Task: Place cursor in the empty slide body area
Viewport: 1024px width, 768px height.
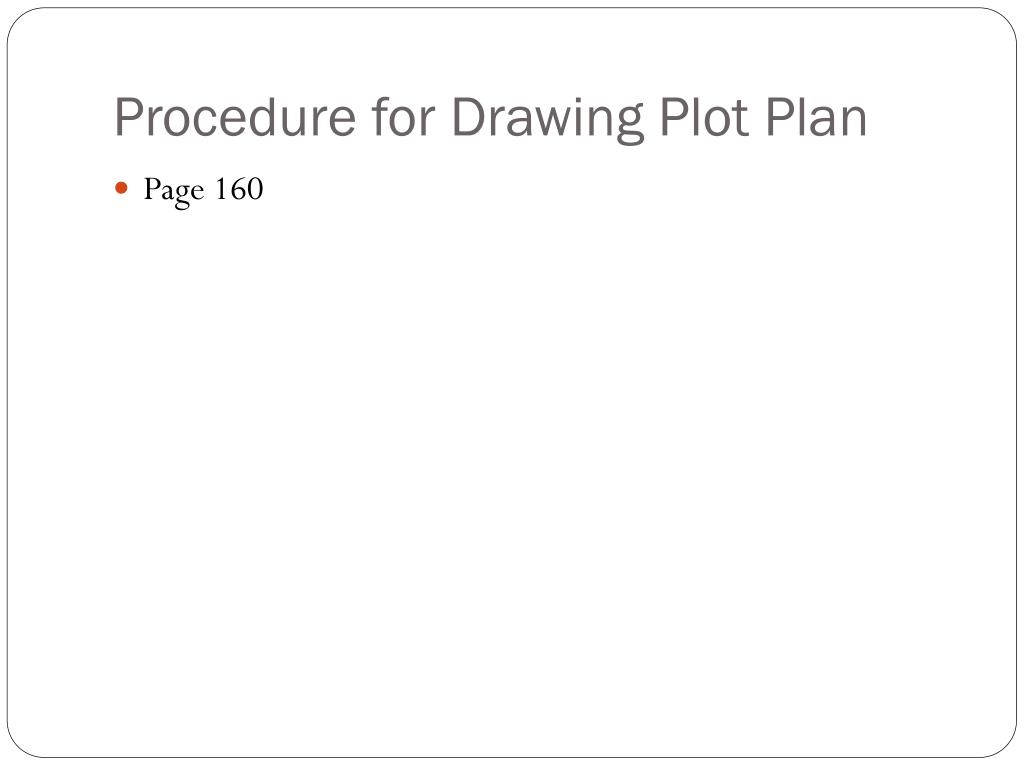Action: point(512,457)
